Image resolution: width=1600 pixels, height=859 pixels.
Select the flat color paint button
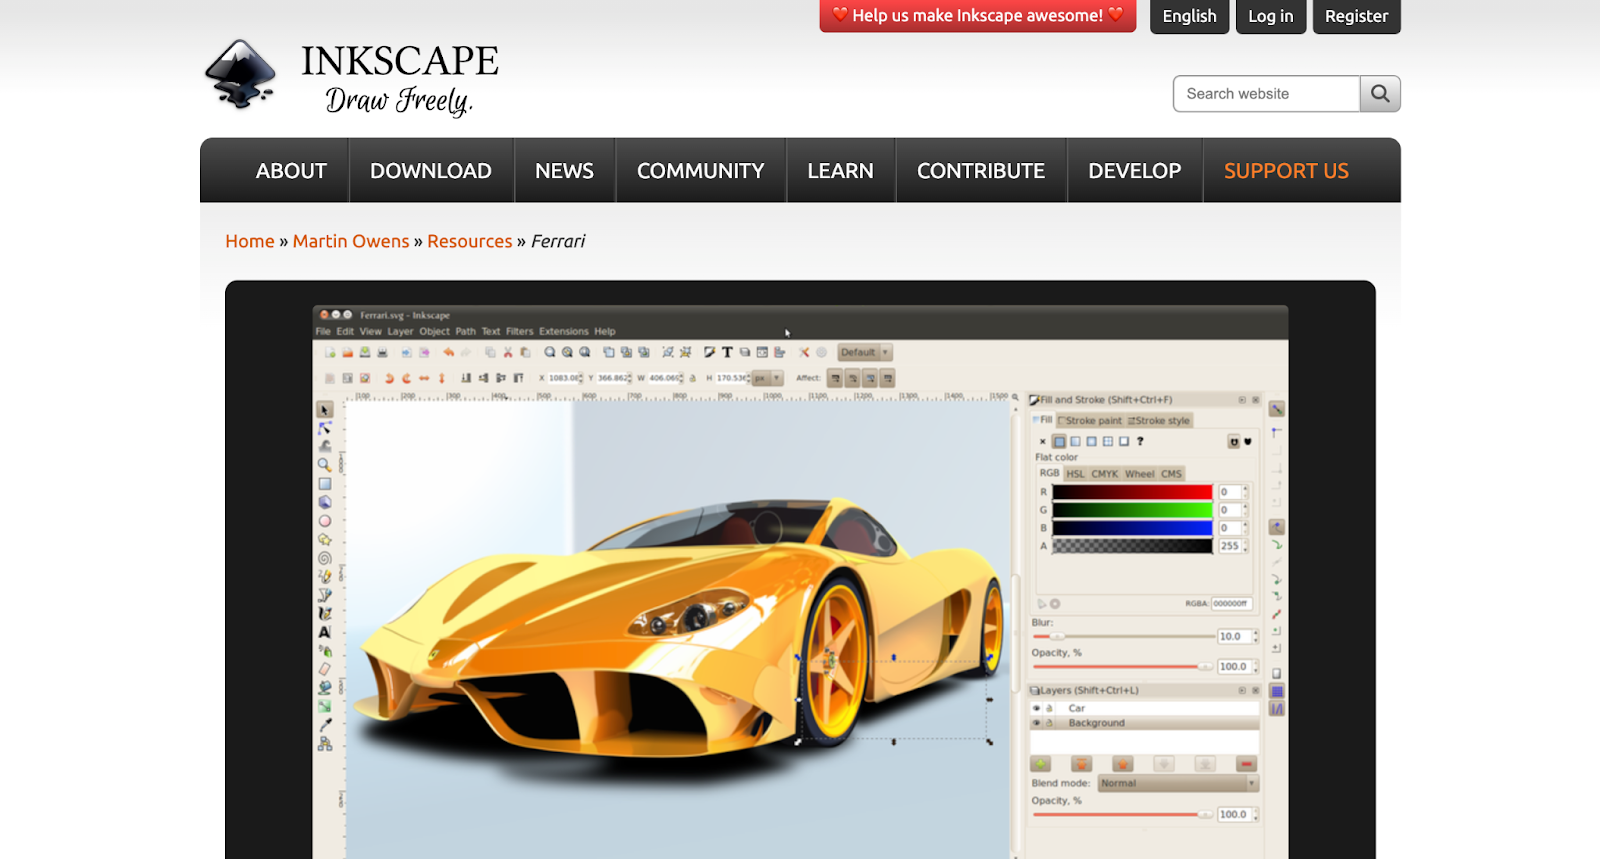point(1059,441)
